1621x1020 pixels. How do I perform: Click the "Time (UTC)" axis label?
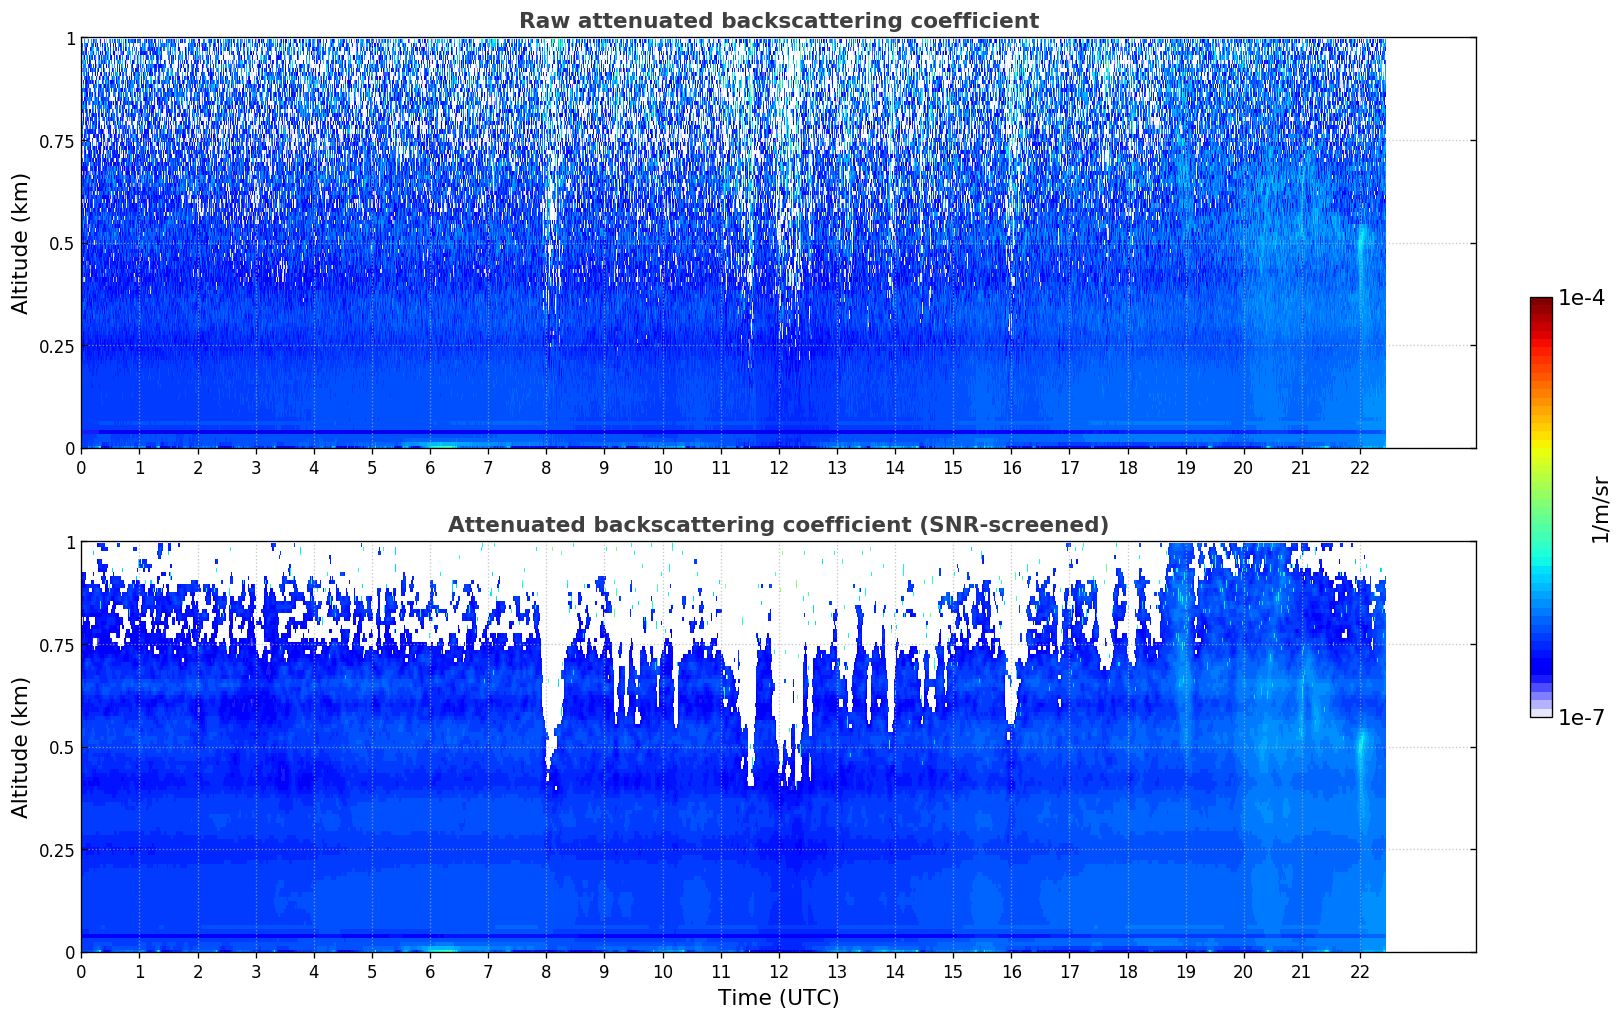[778, 998]
